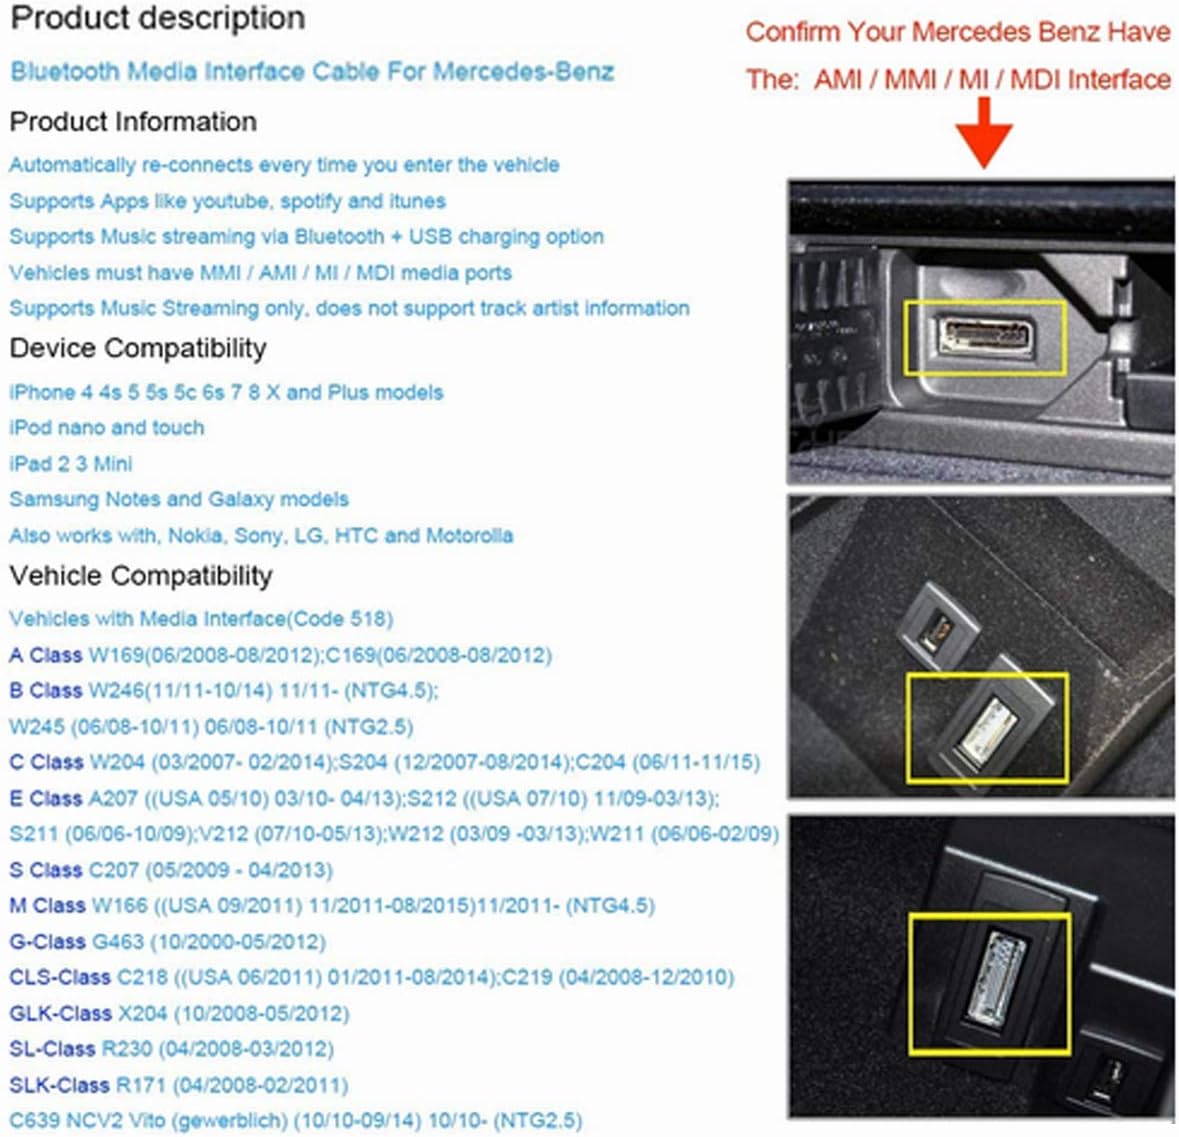This screenshot has height=1137, width=1179.
Task: Click the 'Vehicle Compatibility' heading
Action: pyautogui.click(x=141, y=576)
